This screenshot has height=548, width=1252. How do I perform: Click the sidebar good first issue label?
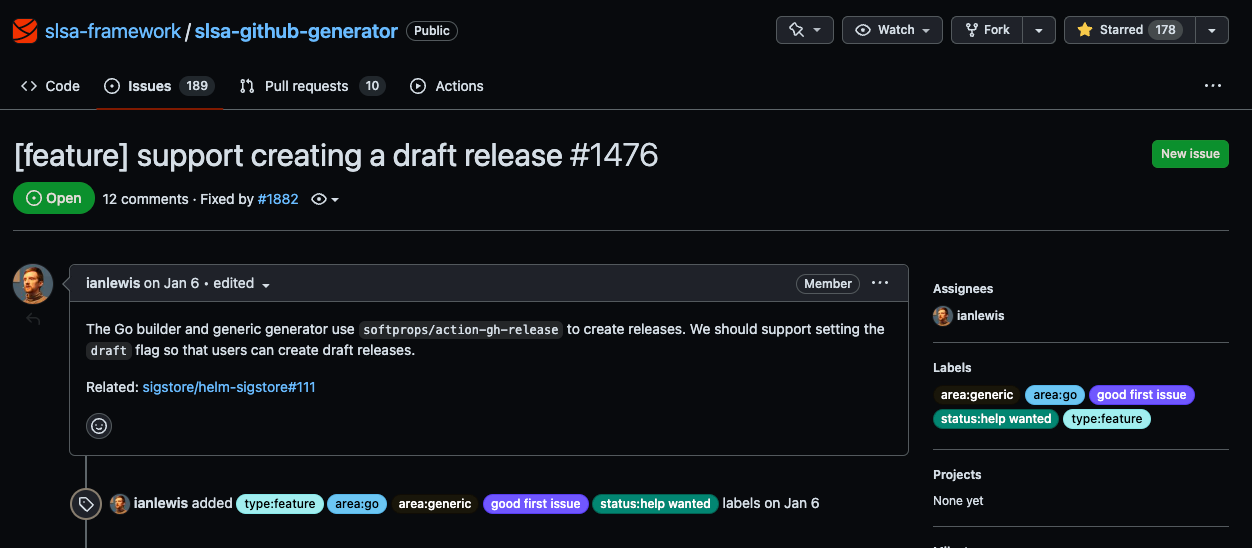[x=1142, y=395]
